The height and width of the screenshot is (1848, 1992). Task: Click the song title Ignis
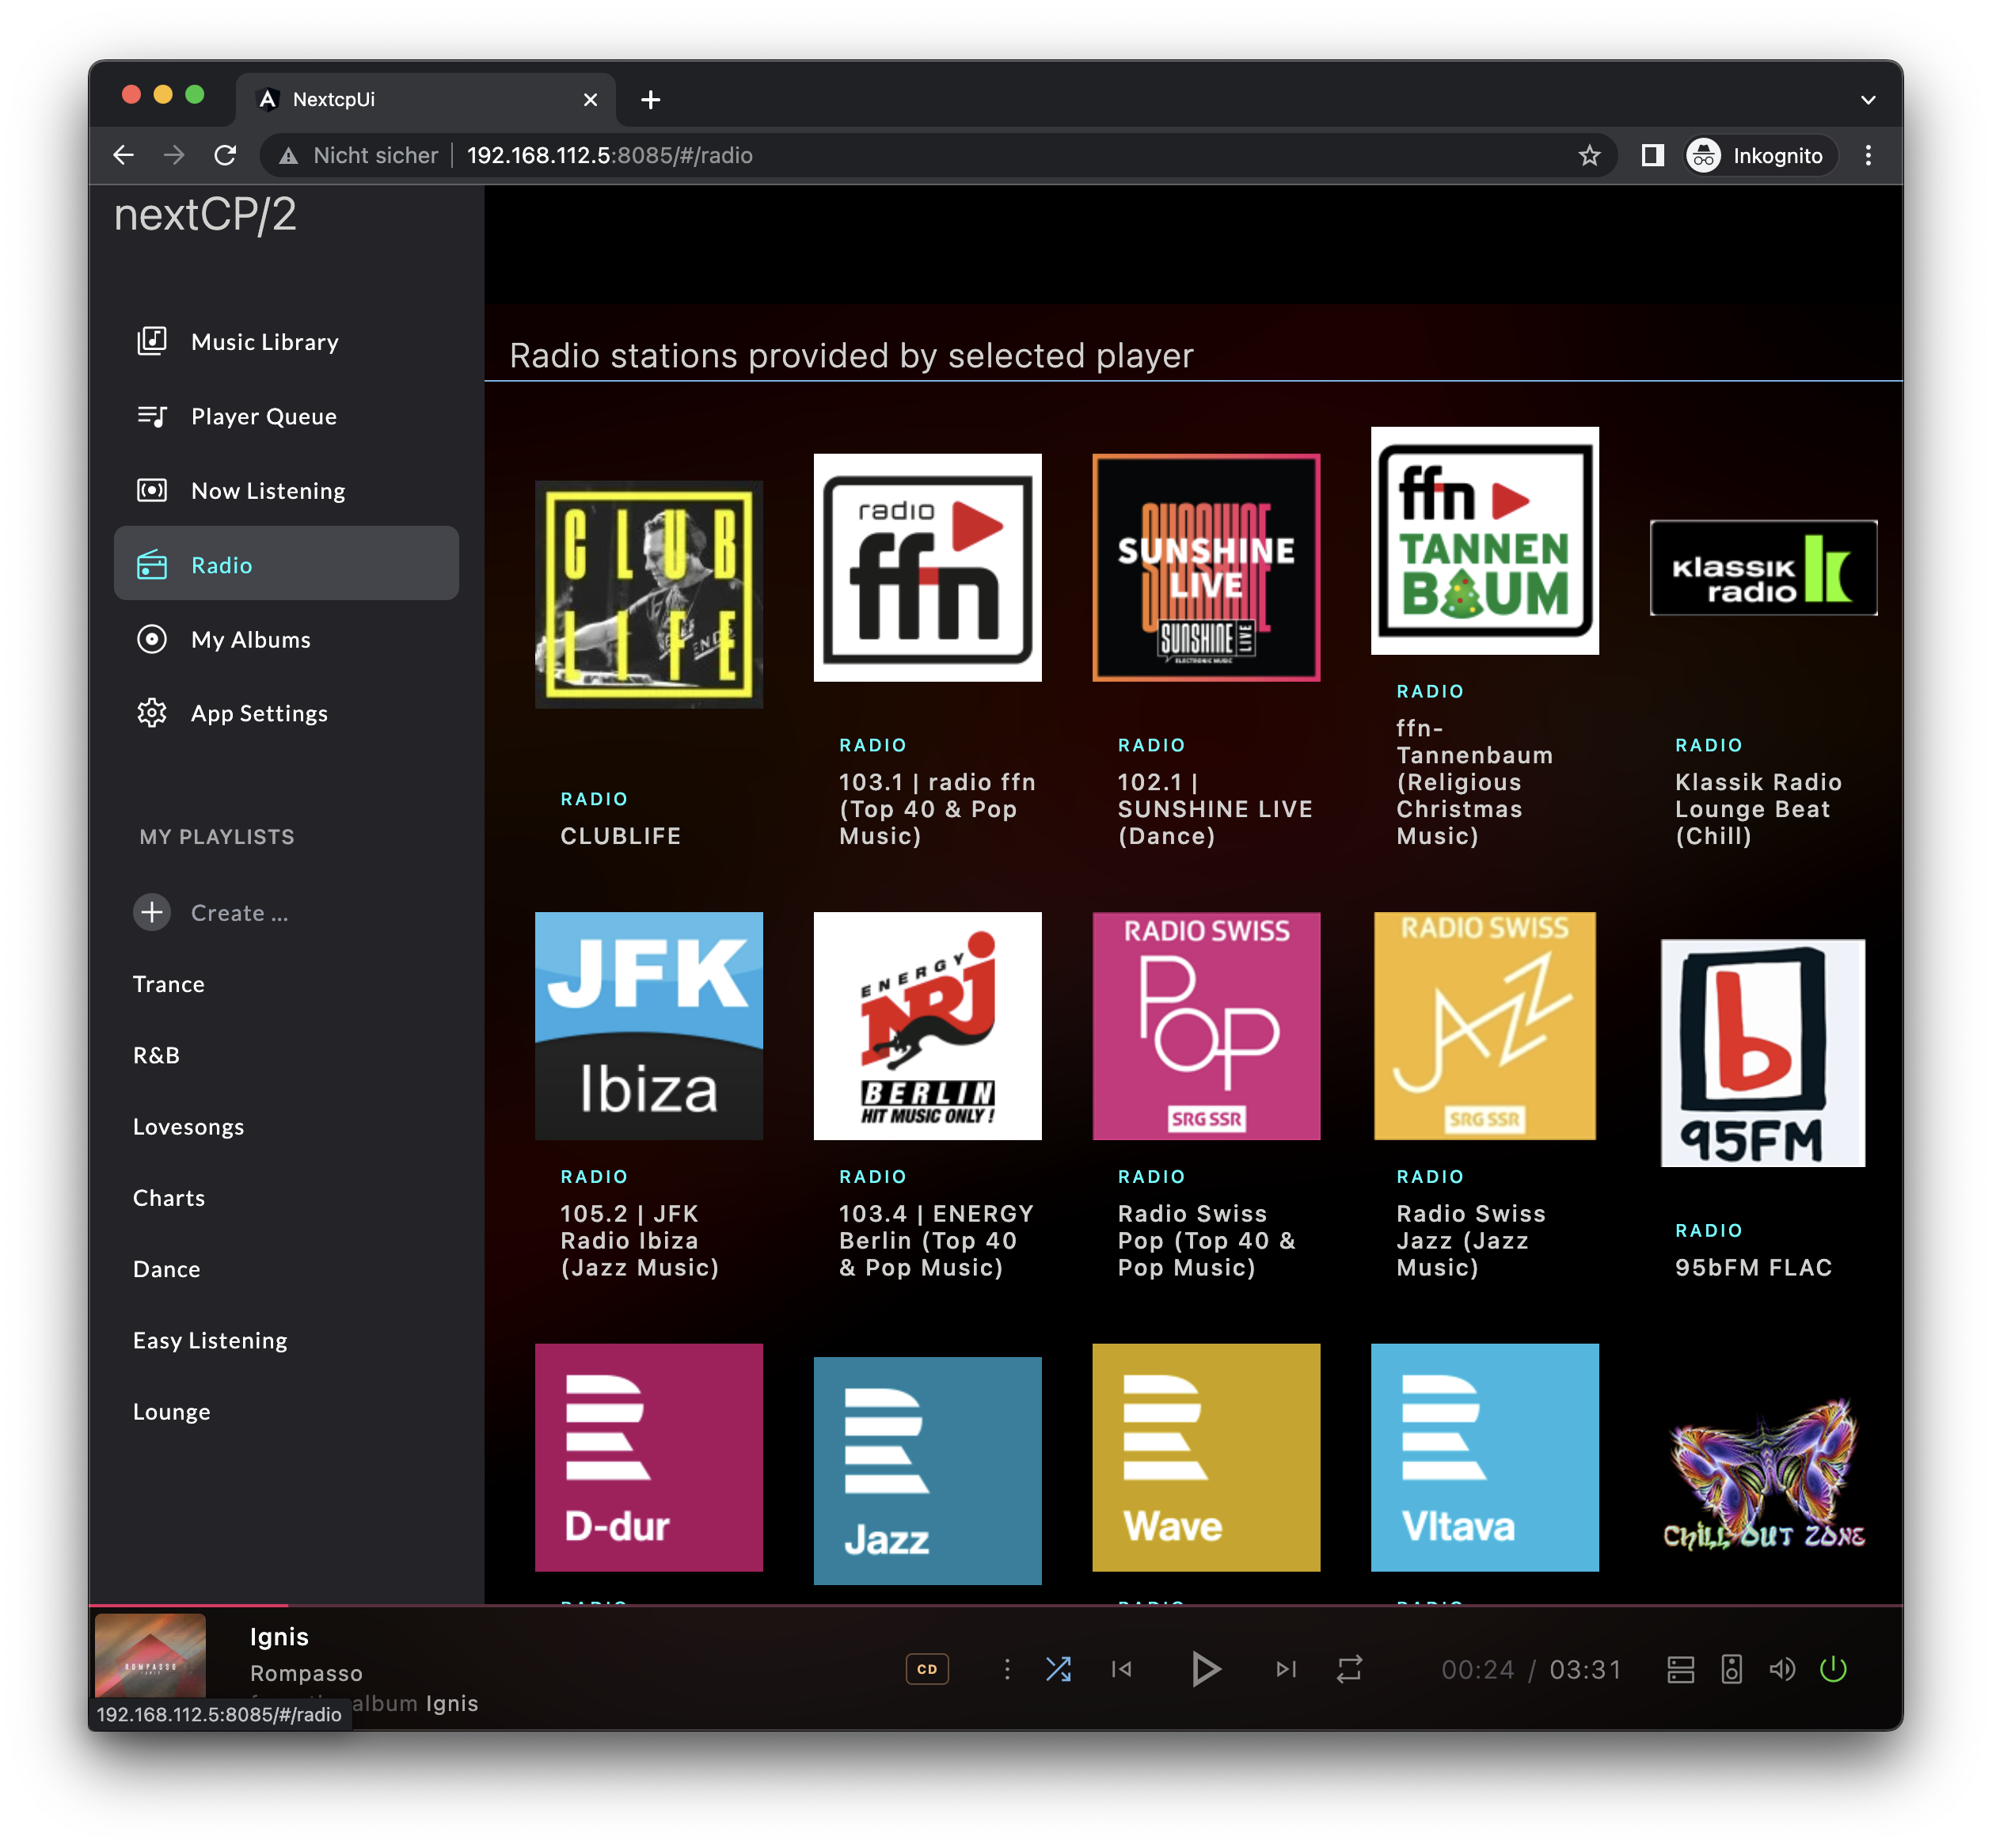point(279,1637)
